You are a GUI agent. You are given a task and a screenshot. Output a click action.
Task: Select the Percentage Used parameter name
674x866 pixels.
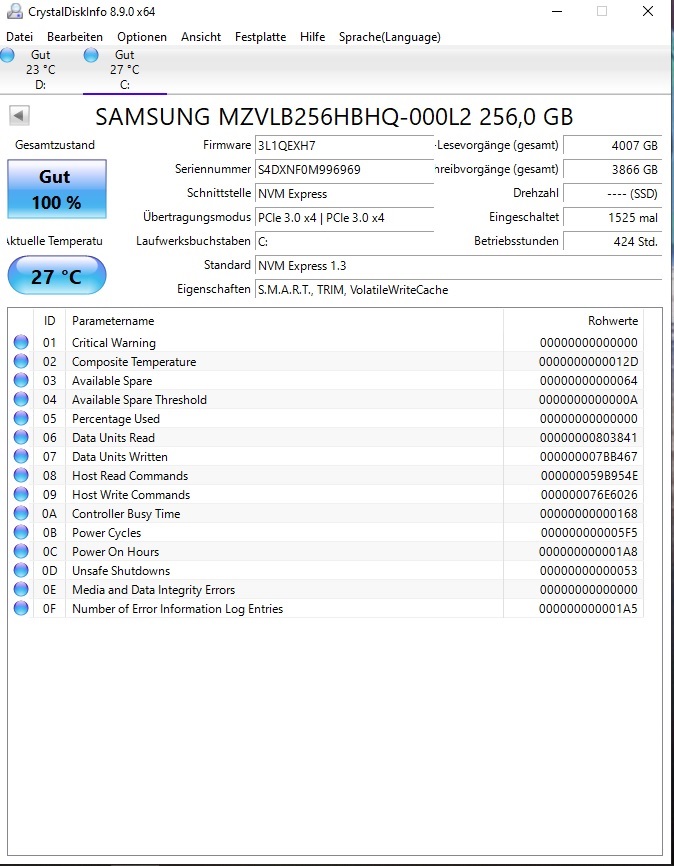pyautogui.click(x=116, y=419)
